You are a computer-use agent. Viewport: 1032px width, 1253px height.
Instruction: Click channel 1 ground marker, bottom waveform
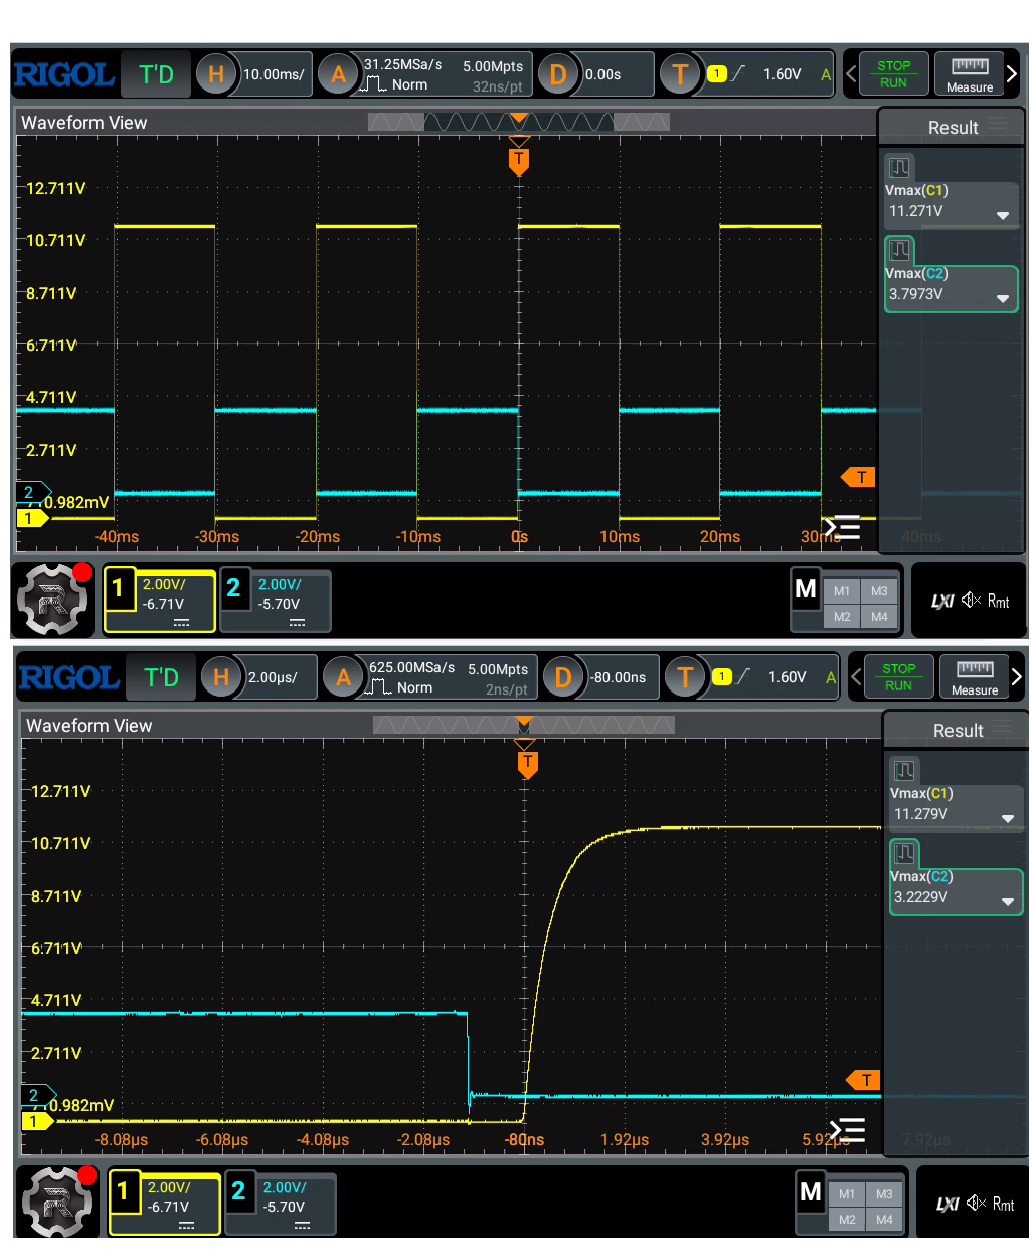coord(37,1121)
